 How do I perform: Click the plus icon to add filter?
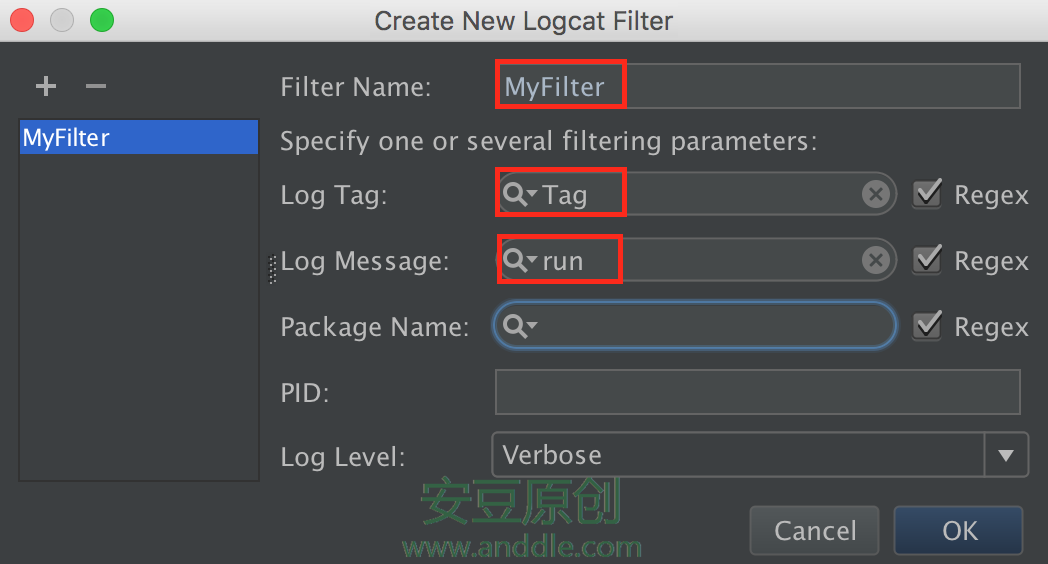click(x=46, y=87)
